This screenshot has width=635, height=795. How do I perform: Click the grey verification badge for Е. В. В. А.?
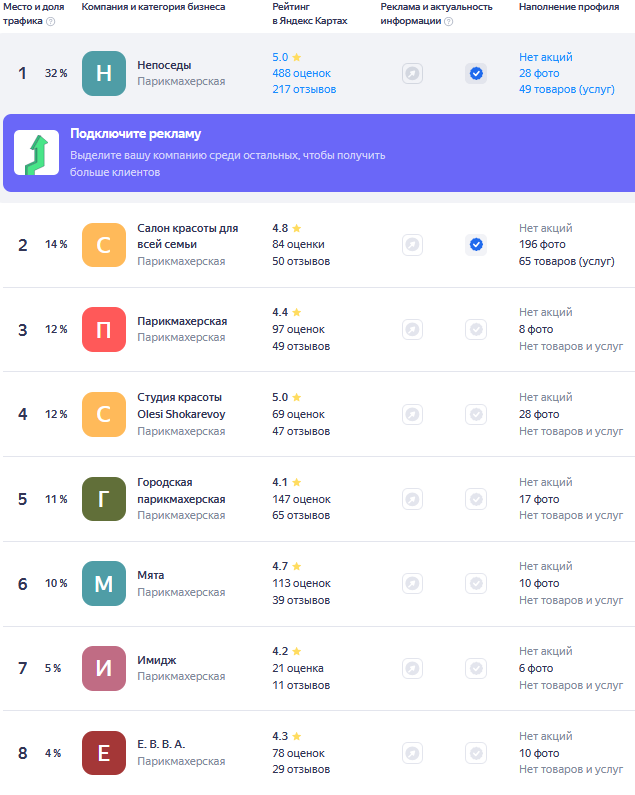tap(476, 753)
